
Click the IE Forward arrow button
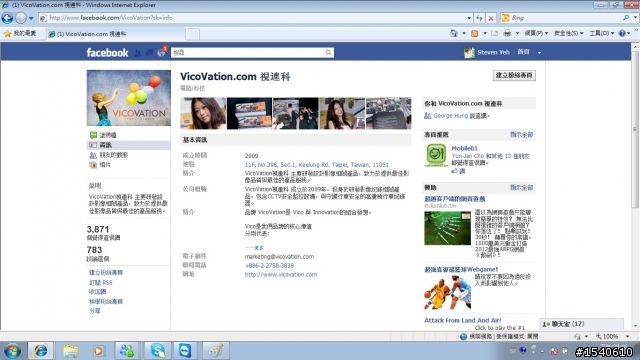coord(20,18)
